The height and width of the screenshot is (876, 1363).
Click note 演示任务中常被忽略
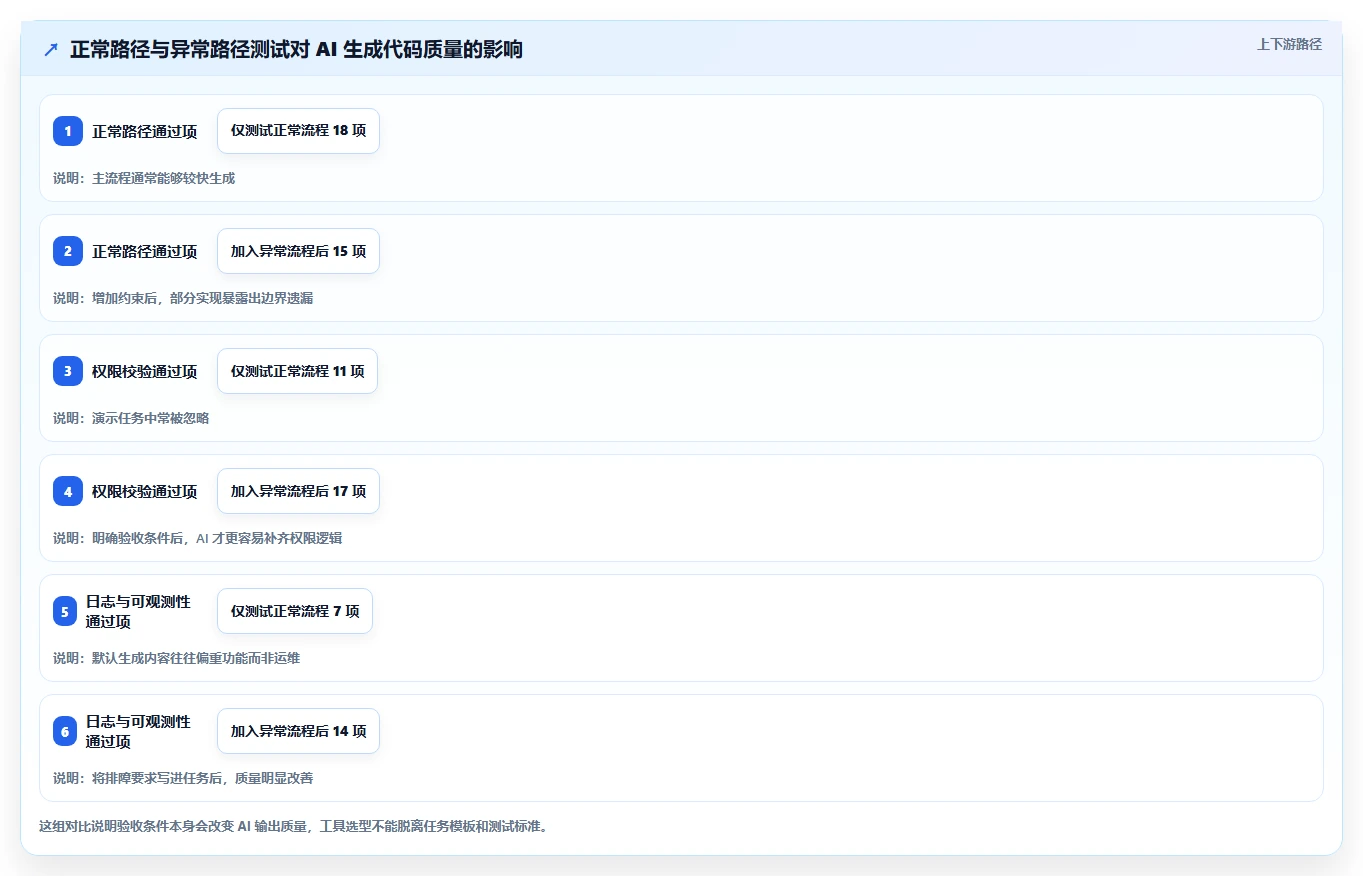click(131, 418)
